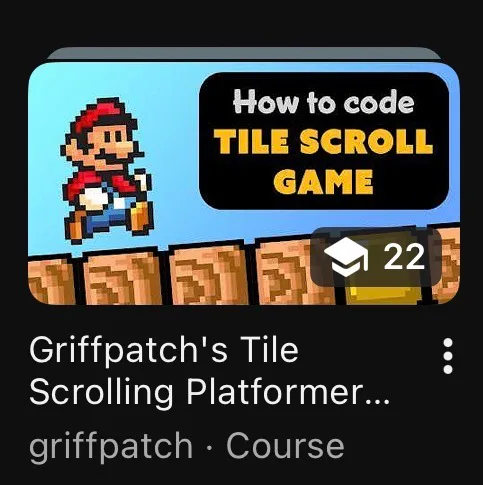This screenshot has height=485, width=483.
Task: Click Mario's brown shoes in thumbnail
Action: [x=108, y=220]
